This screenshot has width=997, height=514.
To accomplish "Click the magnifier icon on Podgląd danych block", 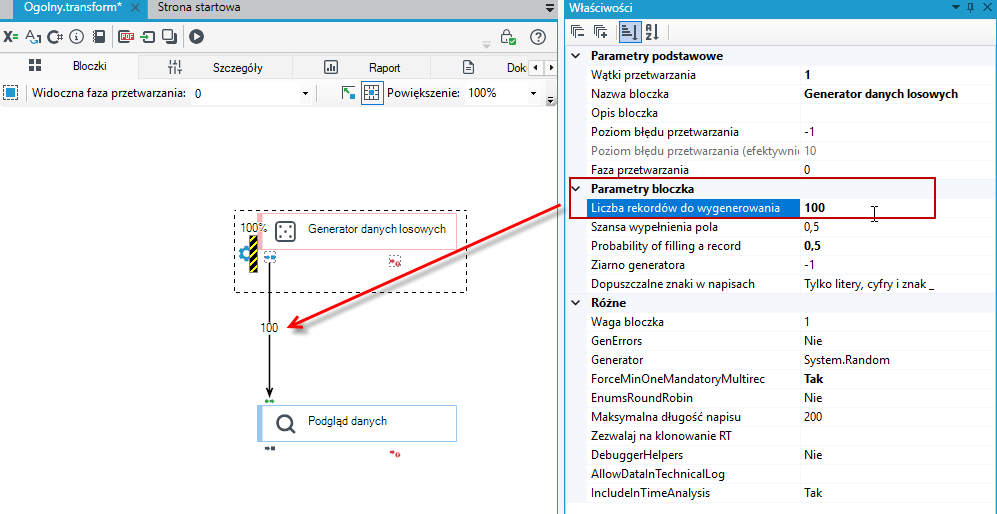I will [x=285, y=424].
